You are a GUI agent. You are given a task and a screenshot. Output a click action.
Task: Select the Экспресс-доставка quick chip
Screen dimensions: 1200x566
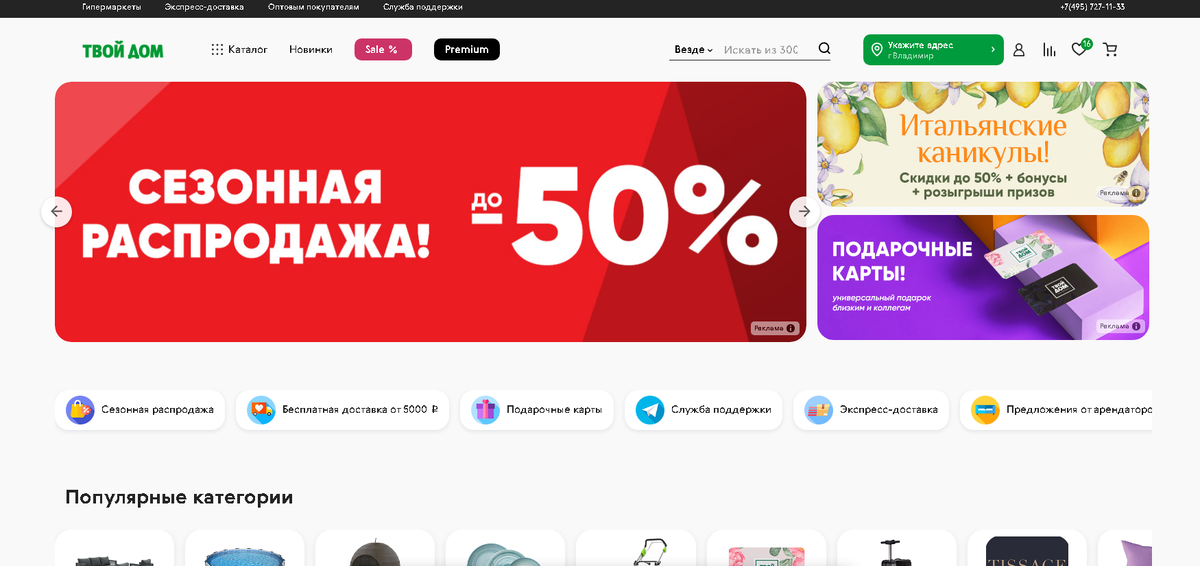click(x=871, y=410)
